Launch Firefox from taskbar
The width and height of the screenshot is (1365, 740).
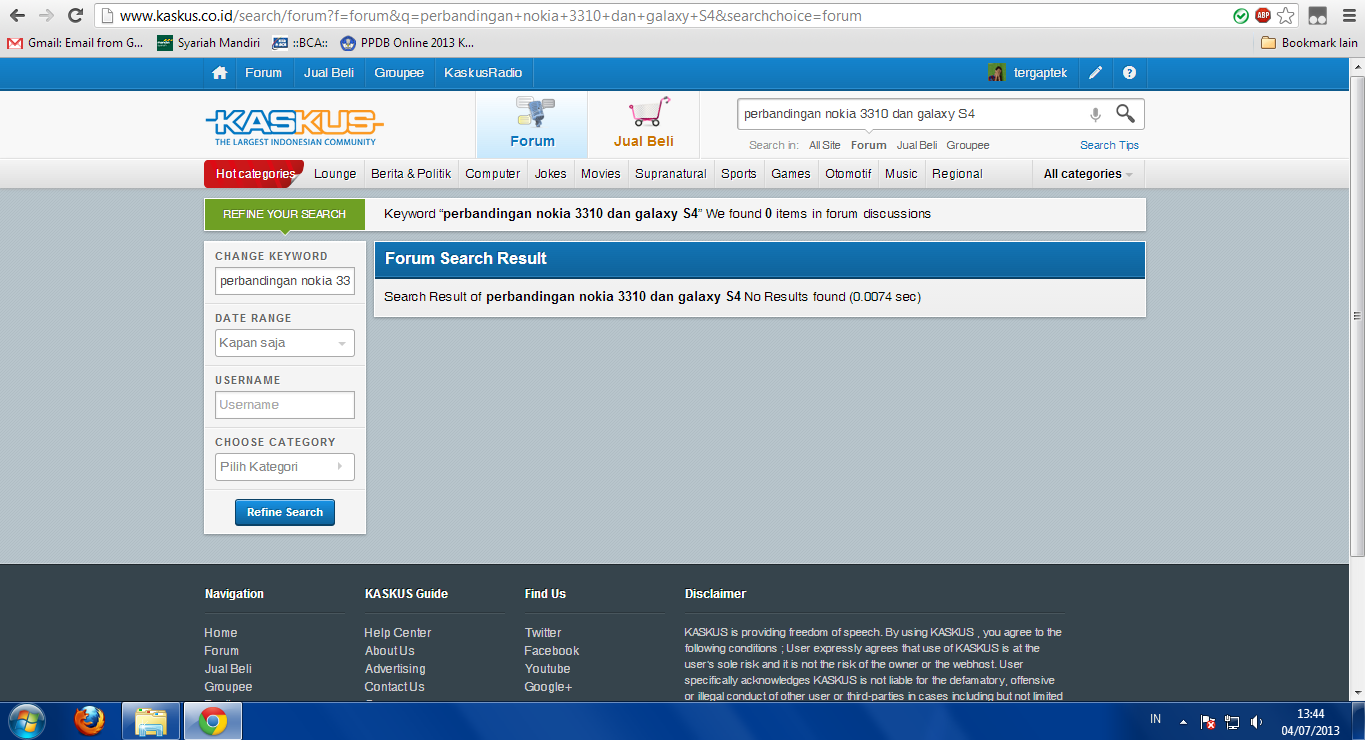pyautogui.click(x=90, y=720)
